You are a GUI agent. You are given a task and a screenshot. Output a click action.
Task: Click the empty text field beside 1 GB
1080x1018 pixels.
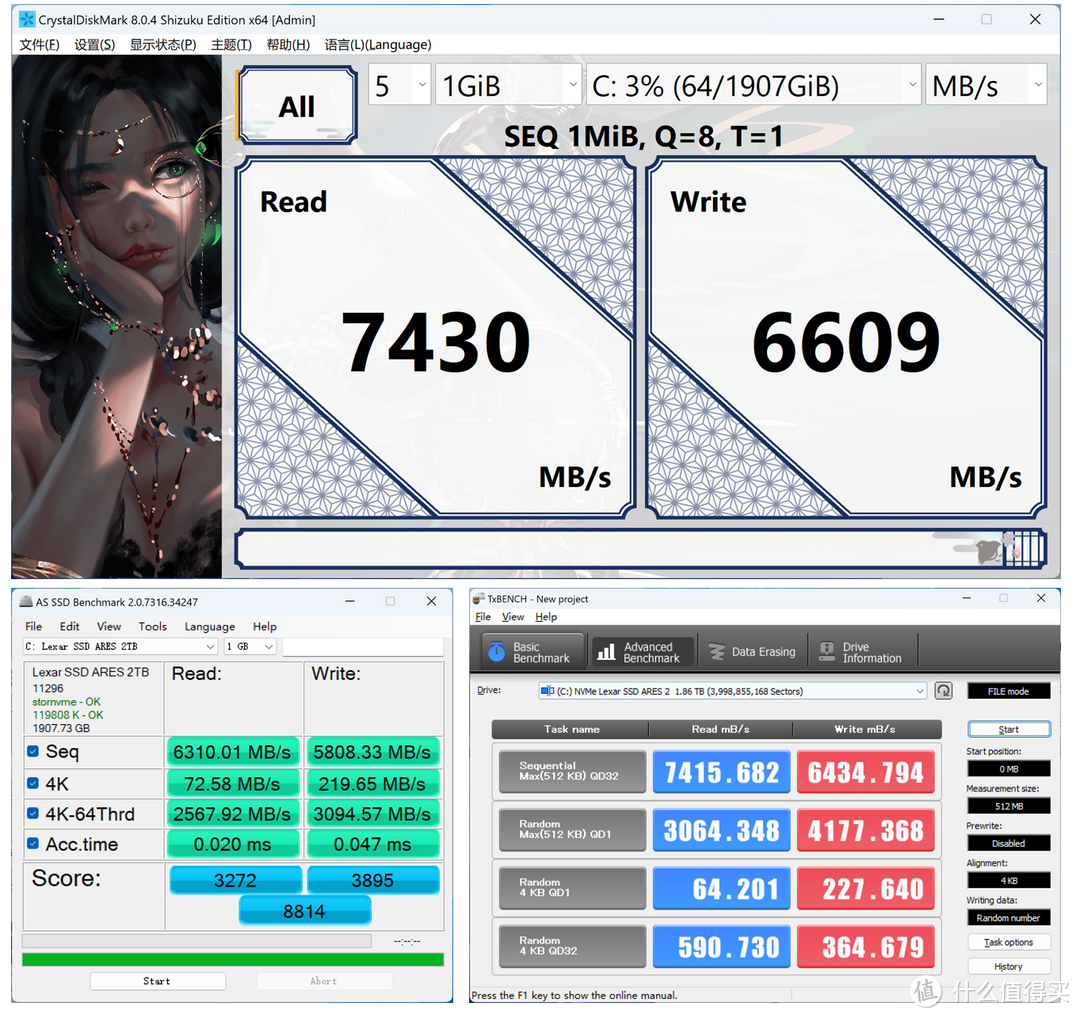(x=363, y=646)
